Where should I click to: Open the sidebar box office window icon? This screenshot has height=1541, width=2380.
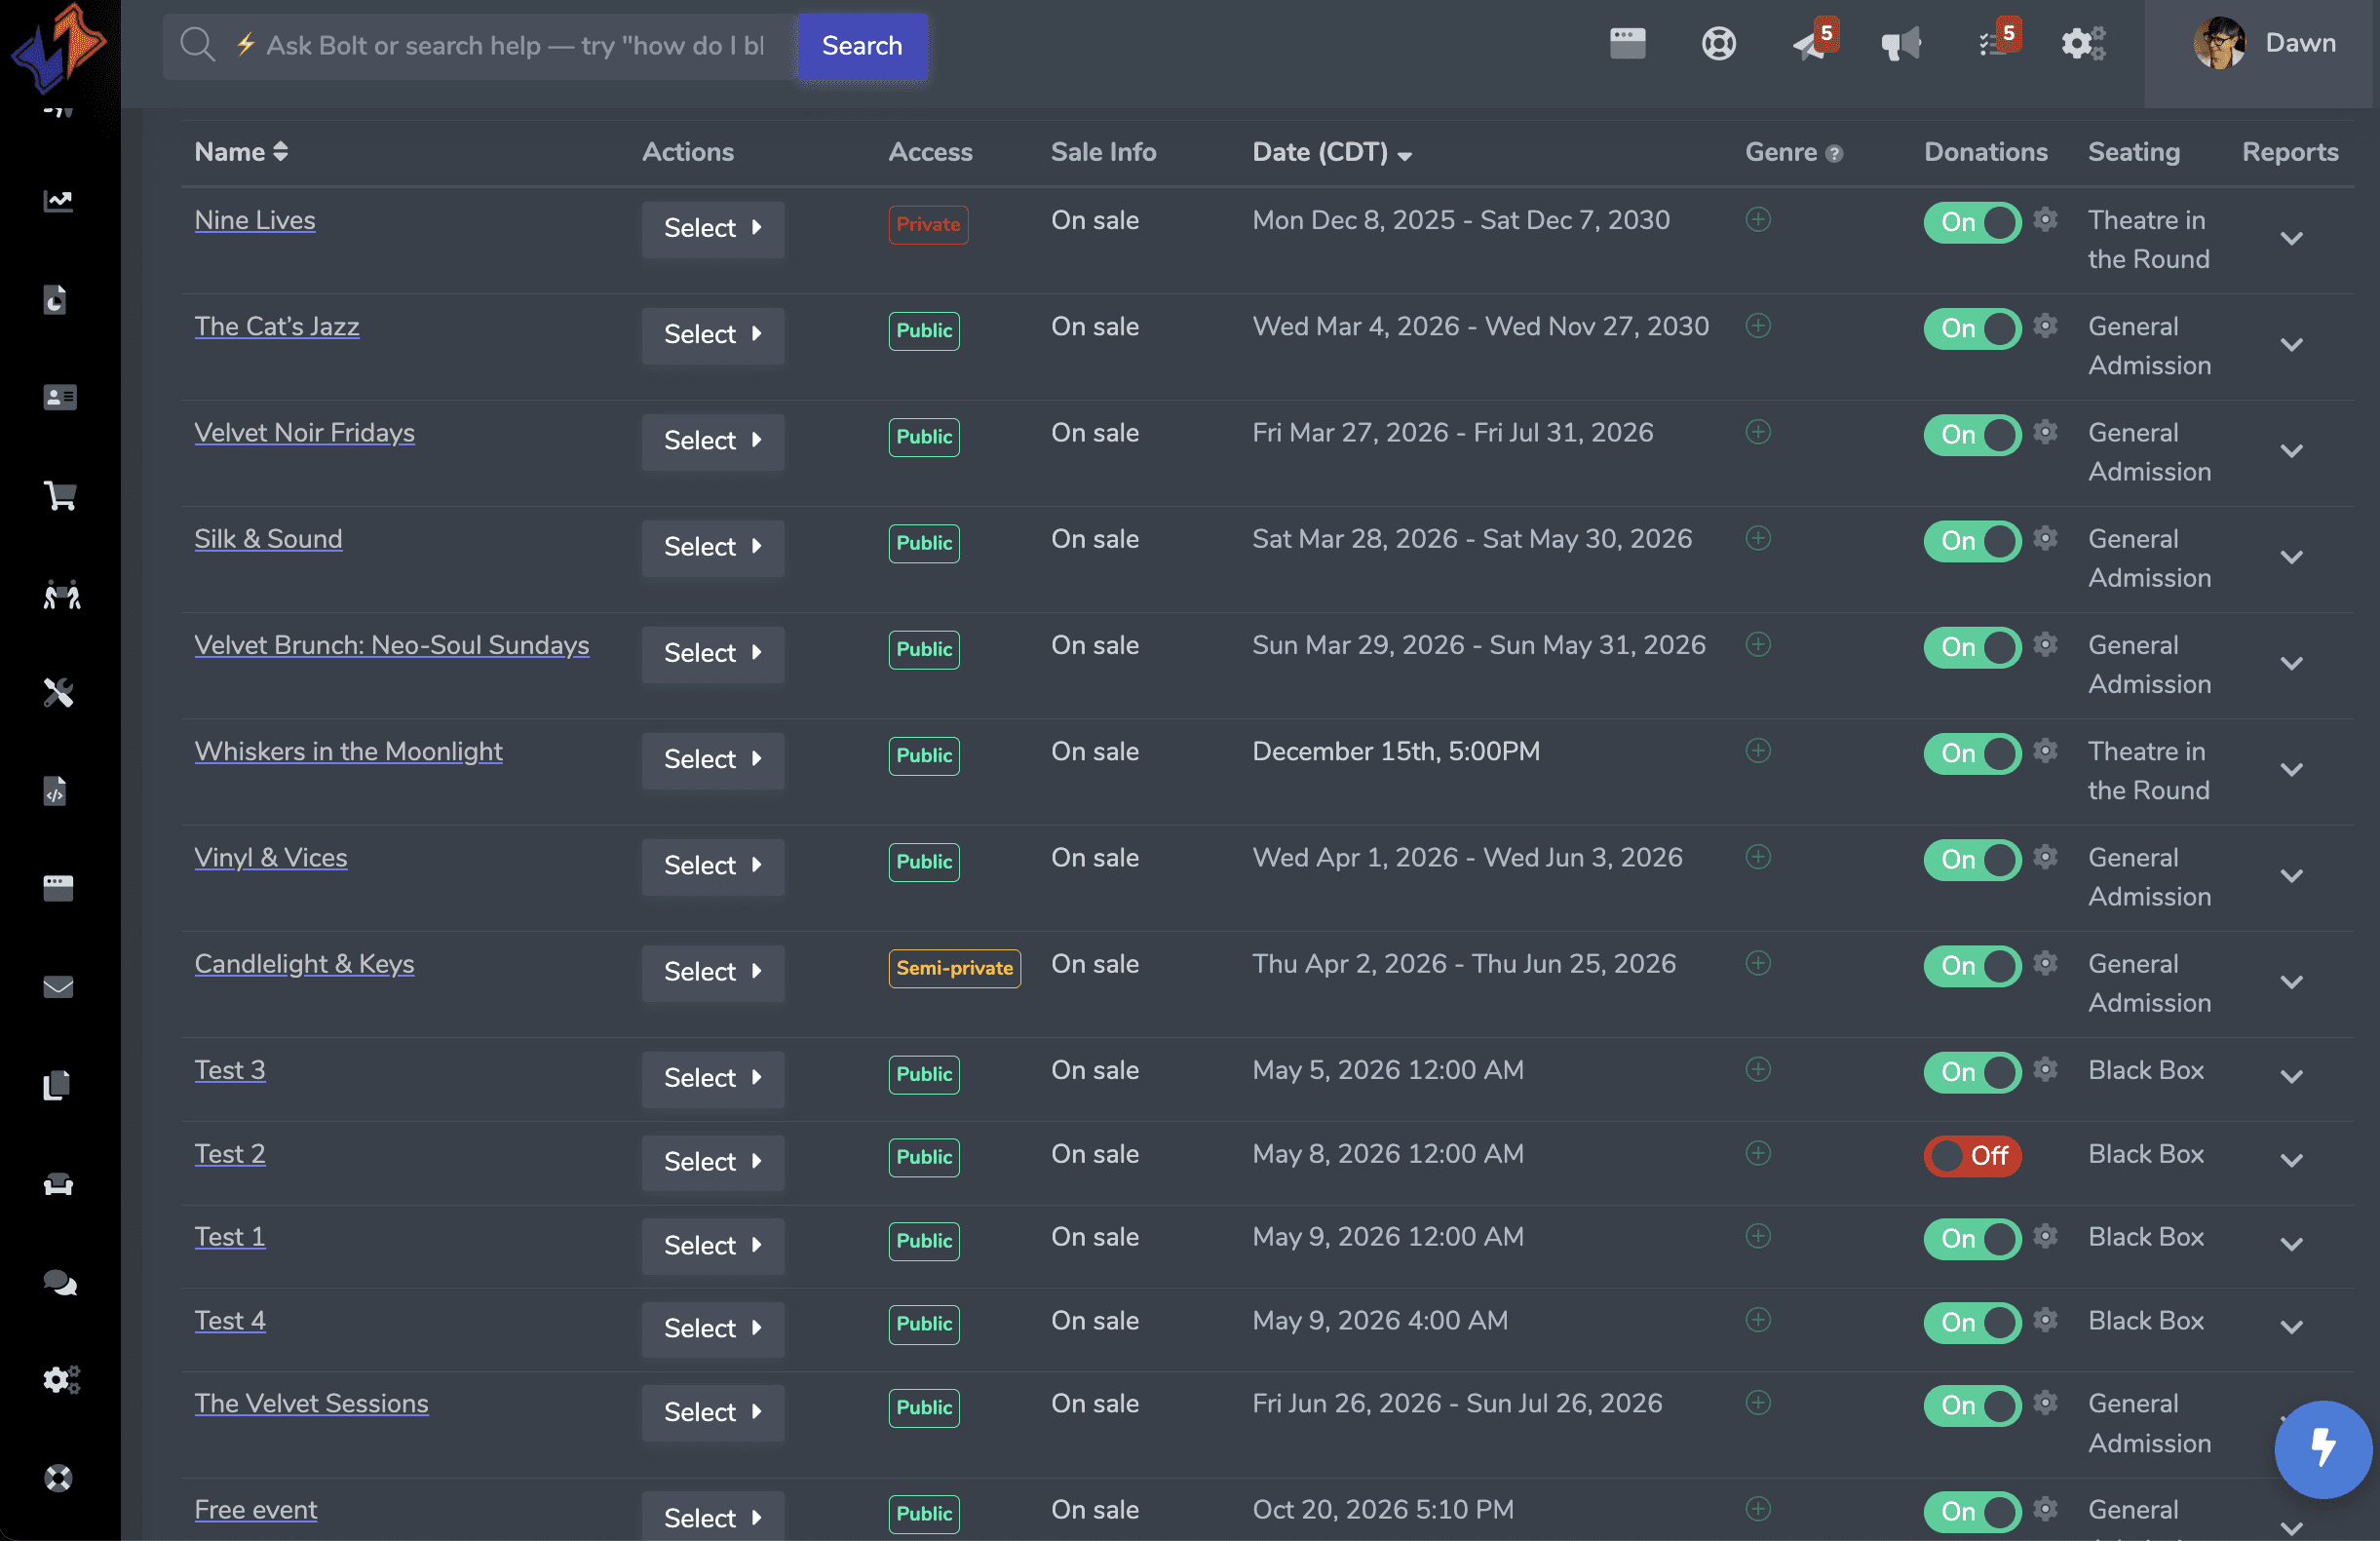pyautogui.click(x=58, y=888)
